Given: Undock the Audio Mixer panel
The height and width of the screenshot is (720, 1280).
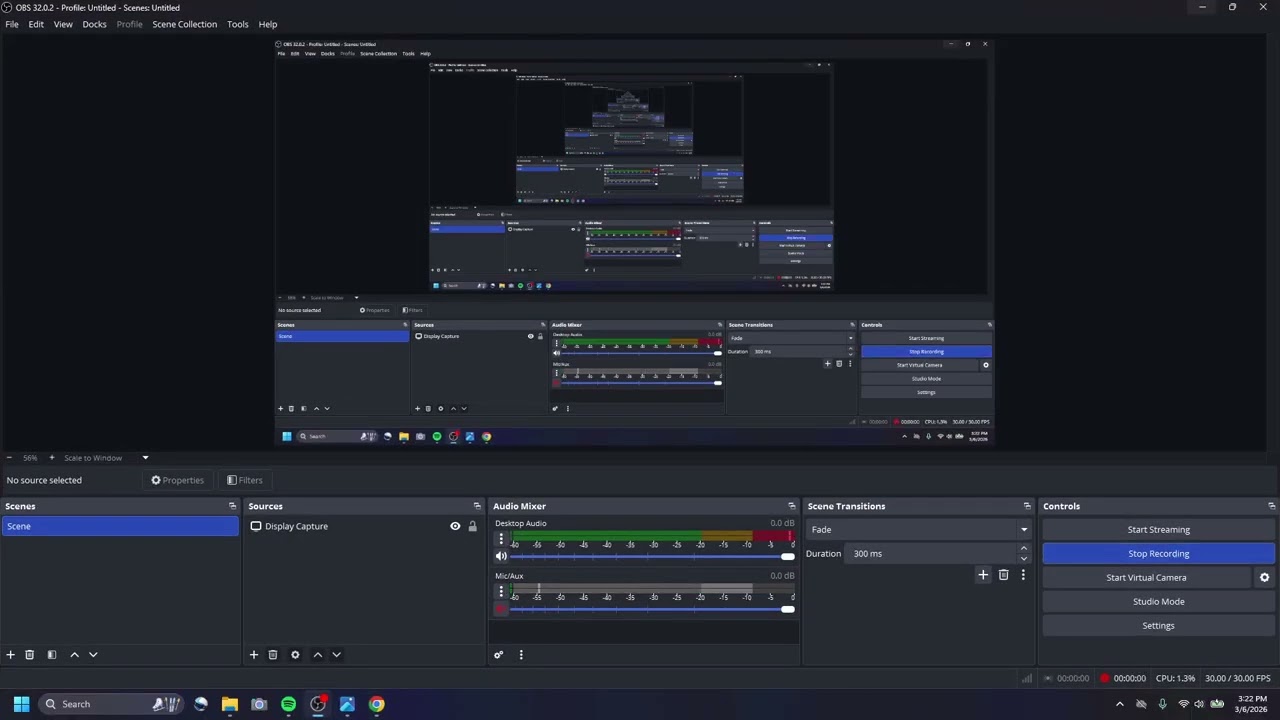Looking at the screenshot, I should [792, 506].
